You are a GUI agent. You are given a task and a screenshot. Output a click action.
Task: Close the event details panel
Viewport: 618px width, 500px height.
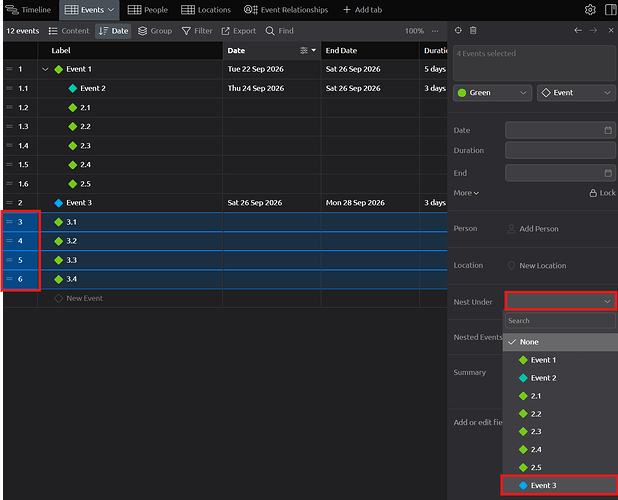click(x=611, y=30)
